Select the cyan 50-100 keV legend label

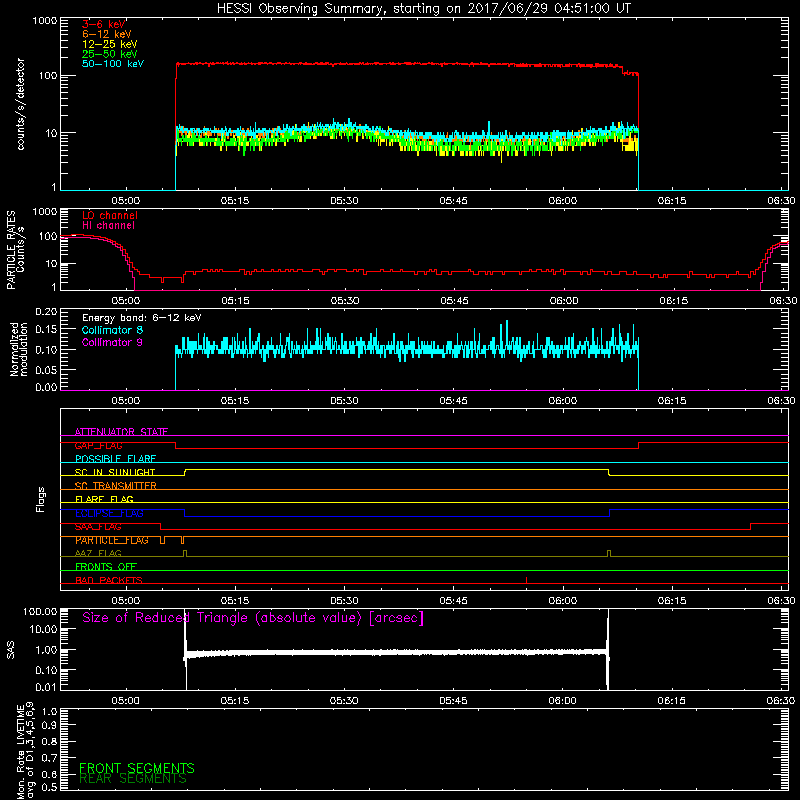pos(113,64)
